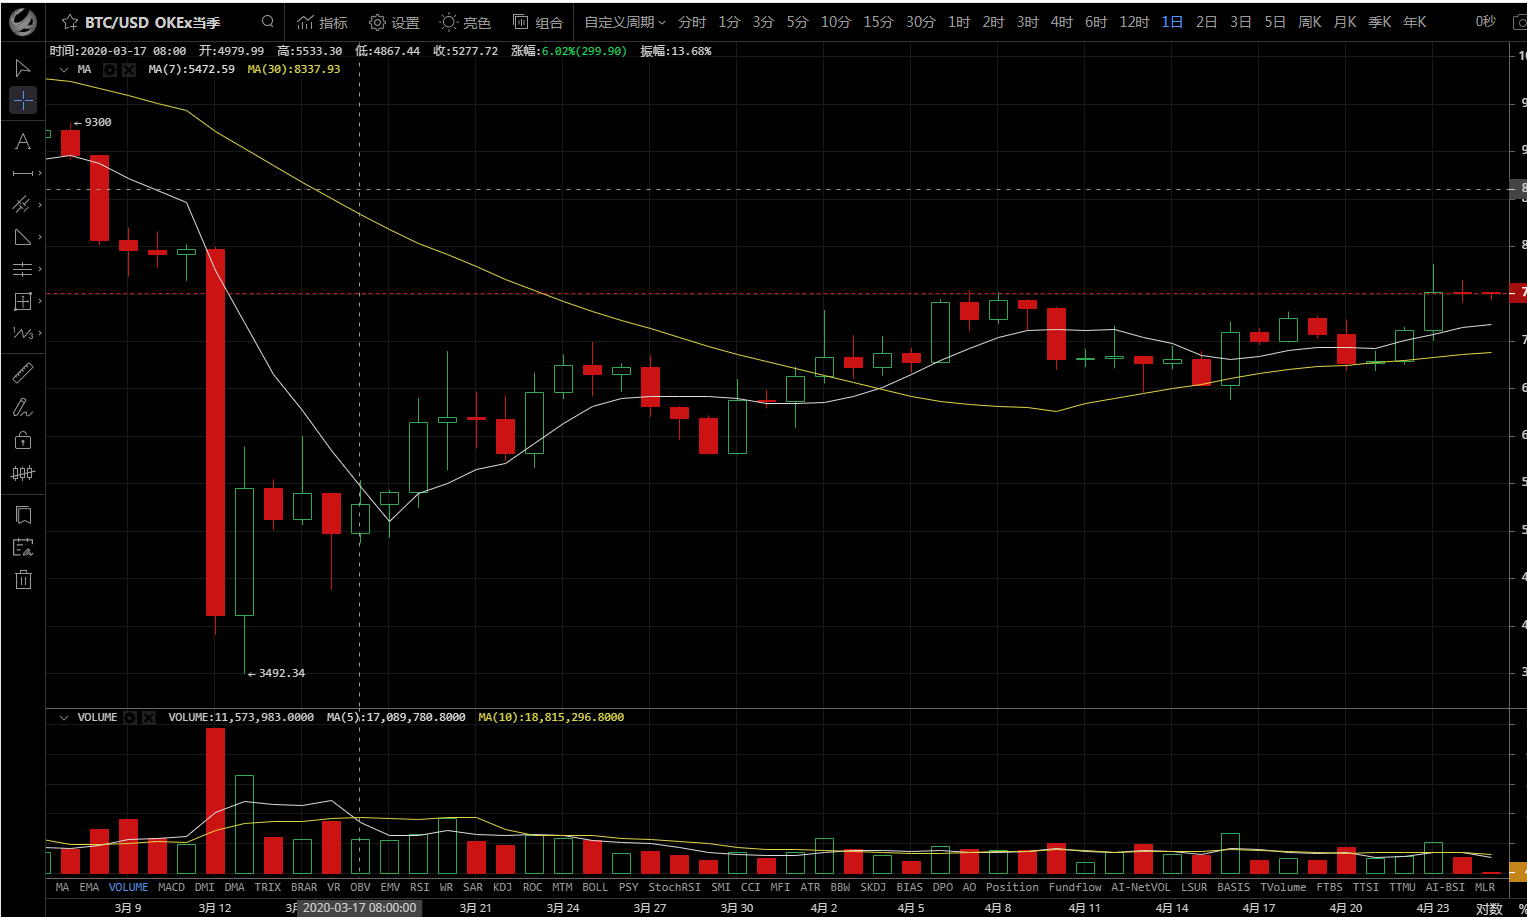Switch sub-indicator to RSI
The width and height of the screenshot is (1527, 917).
point(420,887)
